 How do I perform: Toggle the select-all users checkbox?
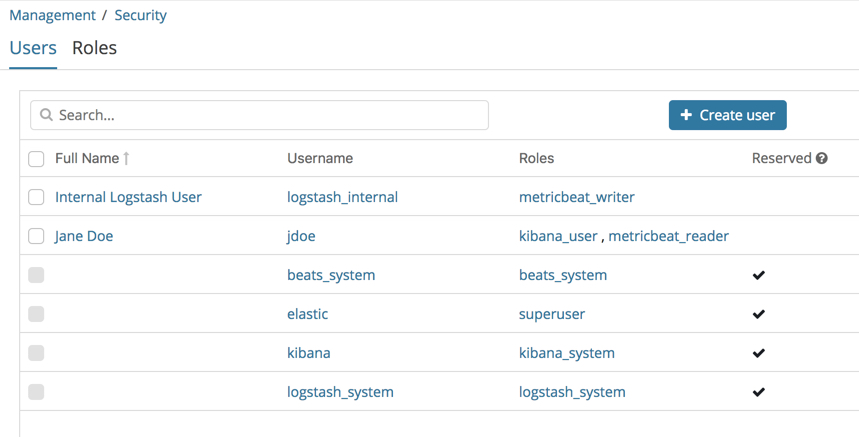[36, 159]
